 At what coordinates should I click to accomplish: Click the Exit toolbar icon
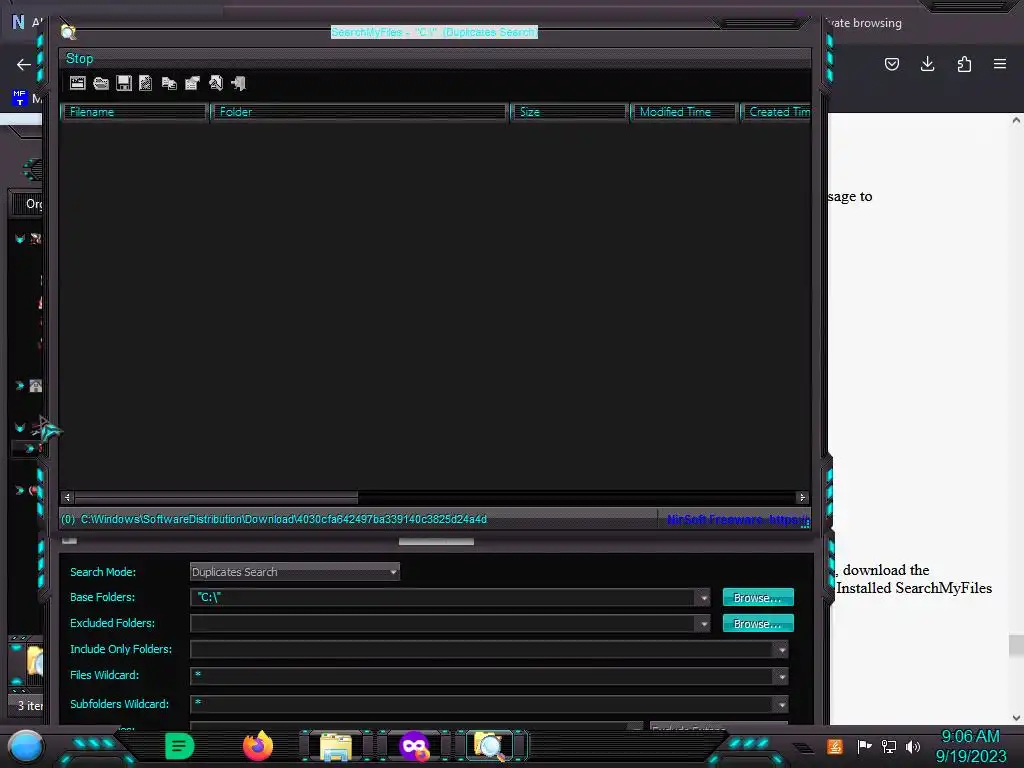[x=238, y=83]
